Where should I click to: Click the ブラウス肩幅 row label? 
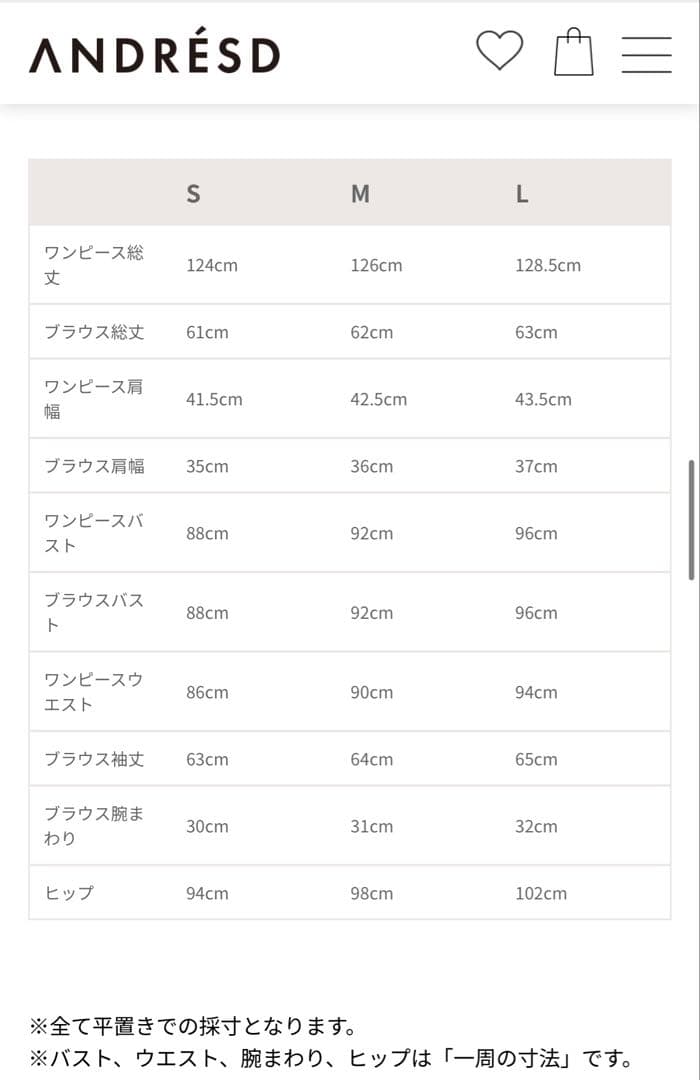pos(94,466)
